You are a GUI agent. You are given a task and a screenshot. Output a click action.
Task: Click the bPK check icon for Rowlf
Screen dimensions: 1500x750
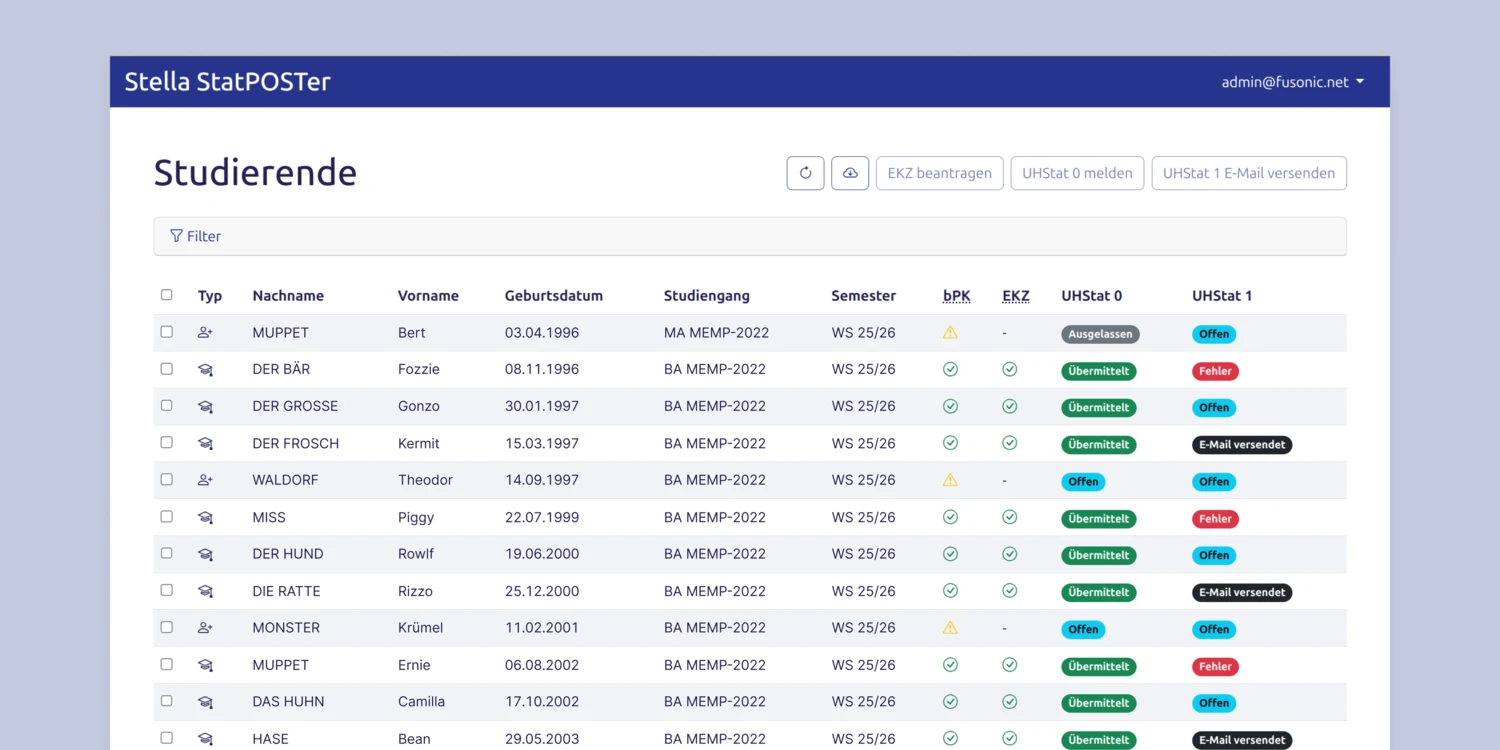pos(950,554)
